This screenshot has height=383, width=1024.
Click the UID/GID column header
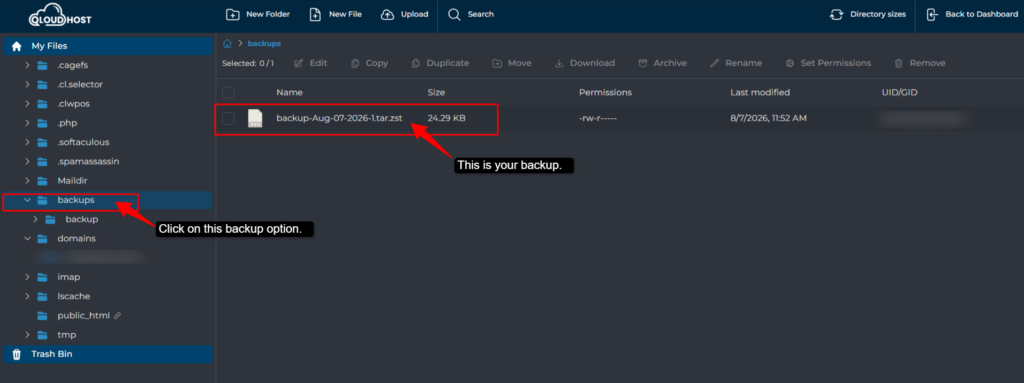(x=899, y=93)
